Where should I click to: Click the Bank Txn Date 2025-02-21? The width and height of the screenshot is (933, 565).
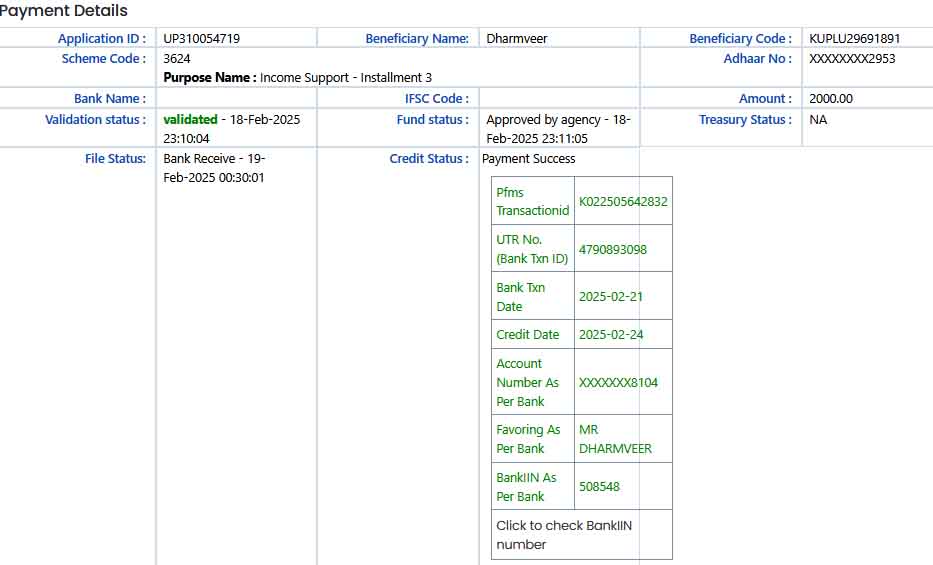(611, 297)
